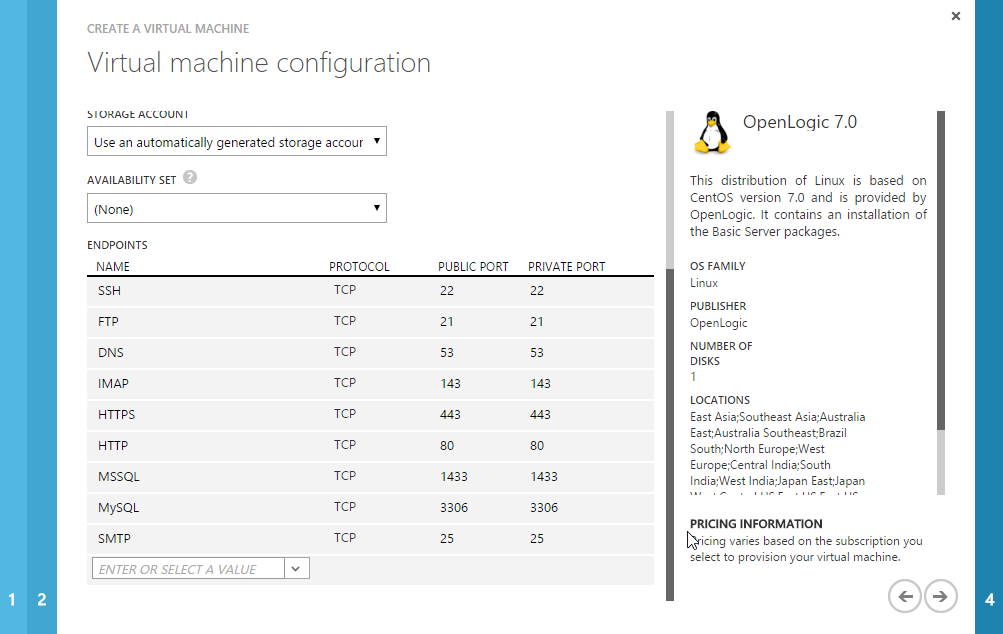Click the availability set help icon

point(190,178)
